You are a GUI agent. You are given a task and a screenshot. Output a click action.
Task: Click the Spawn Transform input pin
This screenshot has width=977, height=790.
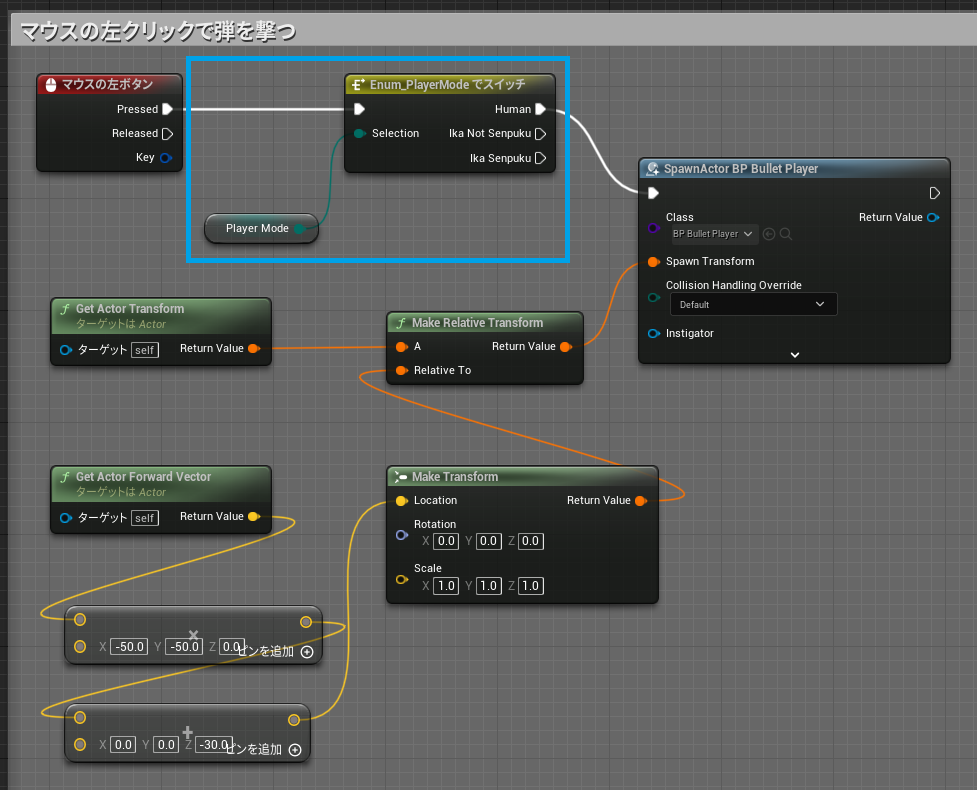pos(653,262)
